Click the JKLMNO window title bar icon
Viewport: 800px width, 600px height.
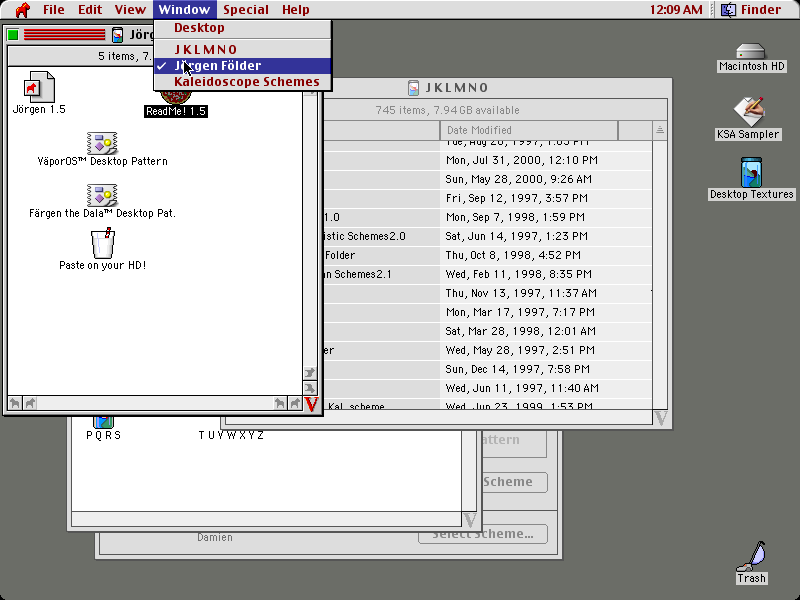414,88
